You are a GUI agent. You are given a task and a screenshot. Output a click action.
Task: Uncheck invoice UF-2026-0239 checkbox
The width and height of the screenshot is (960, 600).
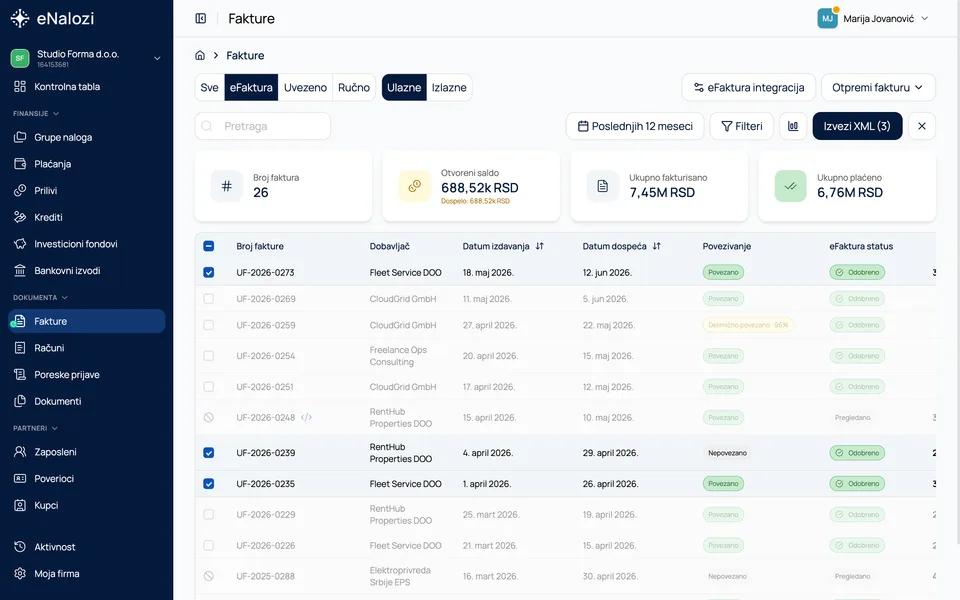(209, 453)
